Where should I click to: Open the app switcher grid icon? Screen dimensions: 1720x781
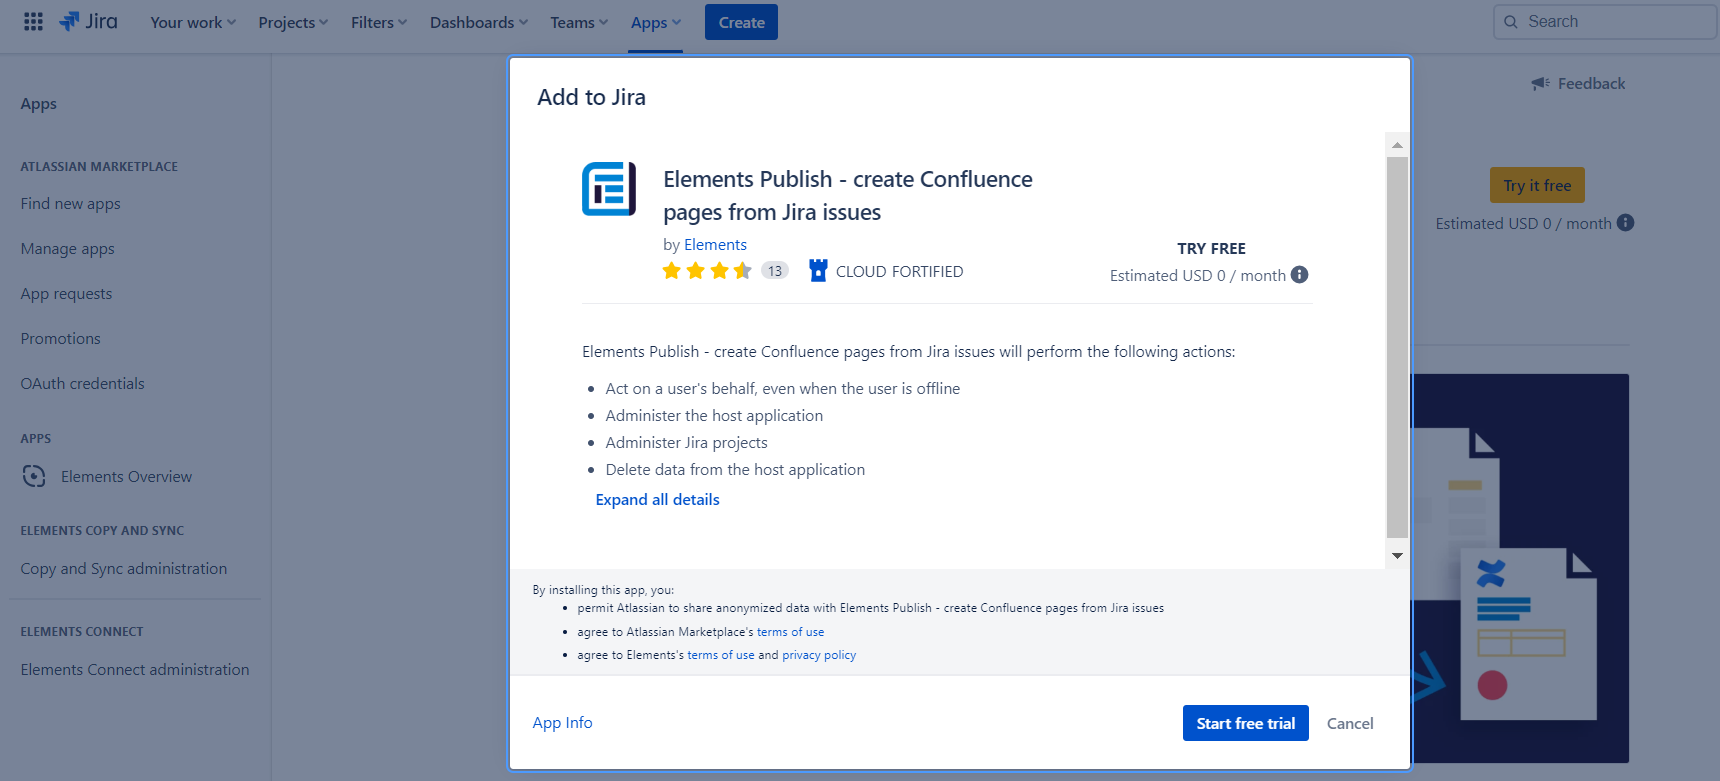pyautogui.click(x=33, y=22)
